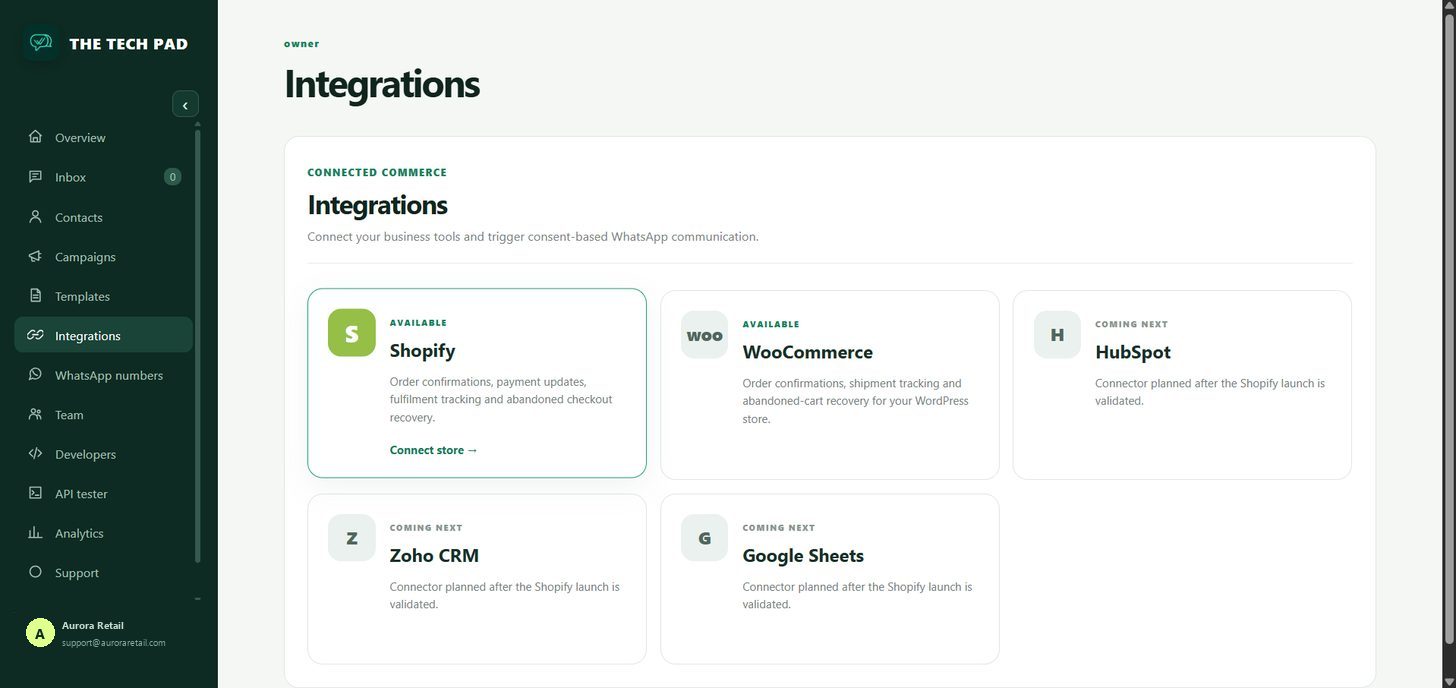This screenshot has height=688, width=1456.
Task: Click the AVAILABLE label on WooCommerce card
Action: (771, 324)
